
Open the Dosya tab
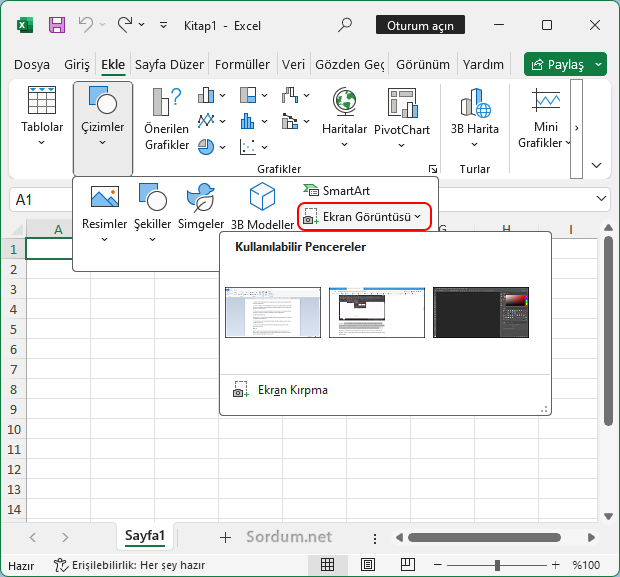tap(32, 64)
